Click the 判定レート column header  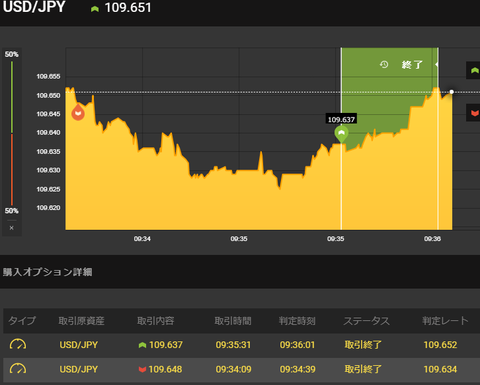tap(445, 321)
